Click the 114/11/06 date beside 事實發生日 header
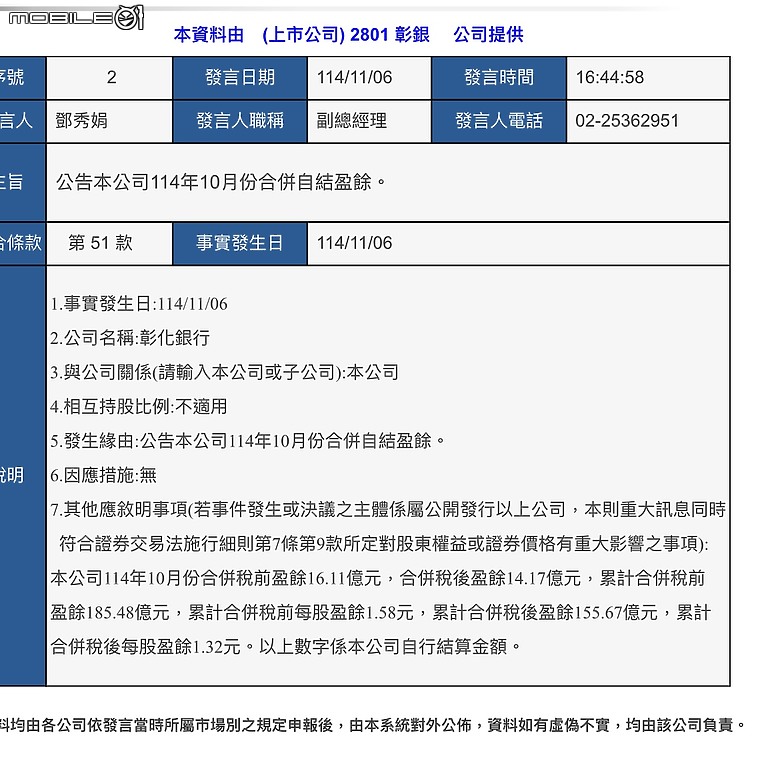Viewport: 780px width, 773px height. click(x=355, y=243)
